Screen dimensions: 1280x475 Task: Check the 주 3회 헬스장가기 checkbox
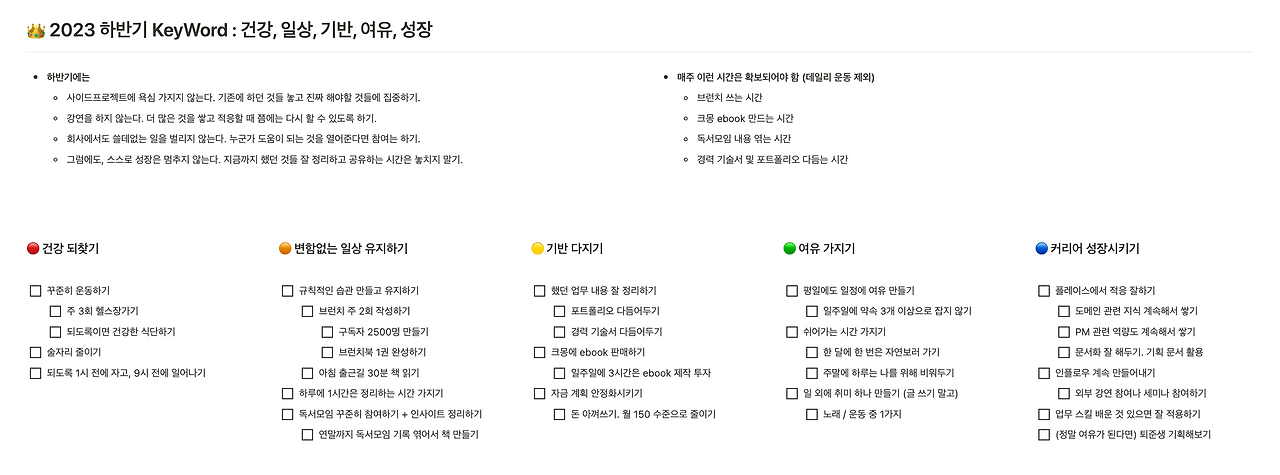(55, 311)
